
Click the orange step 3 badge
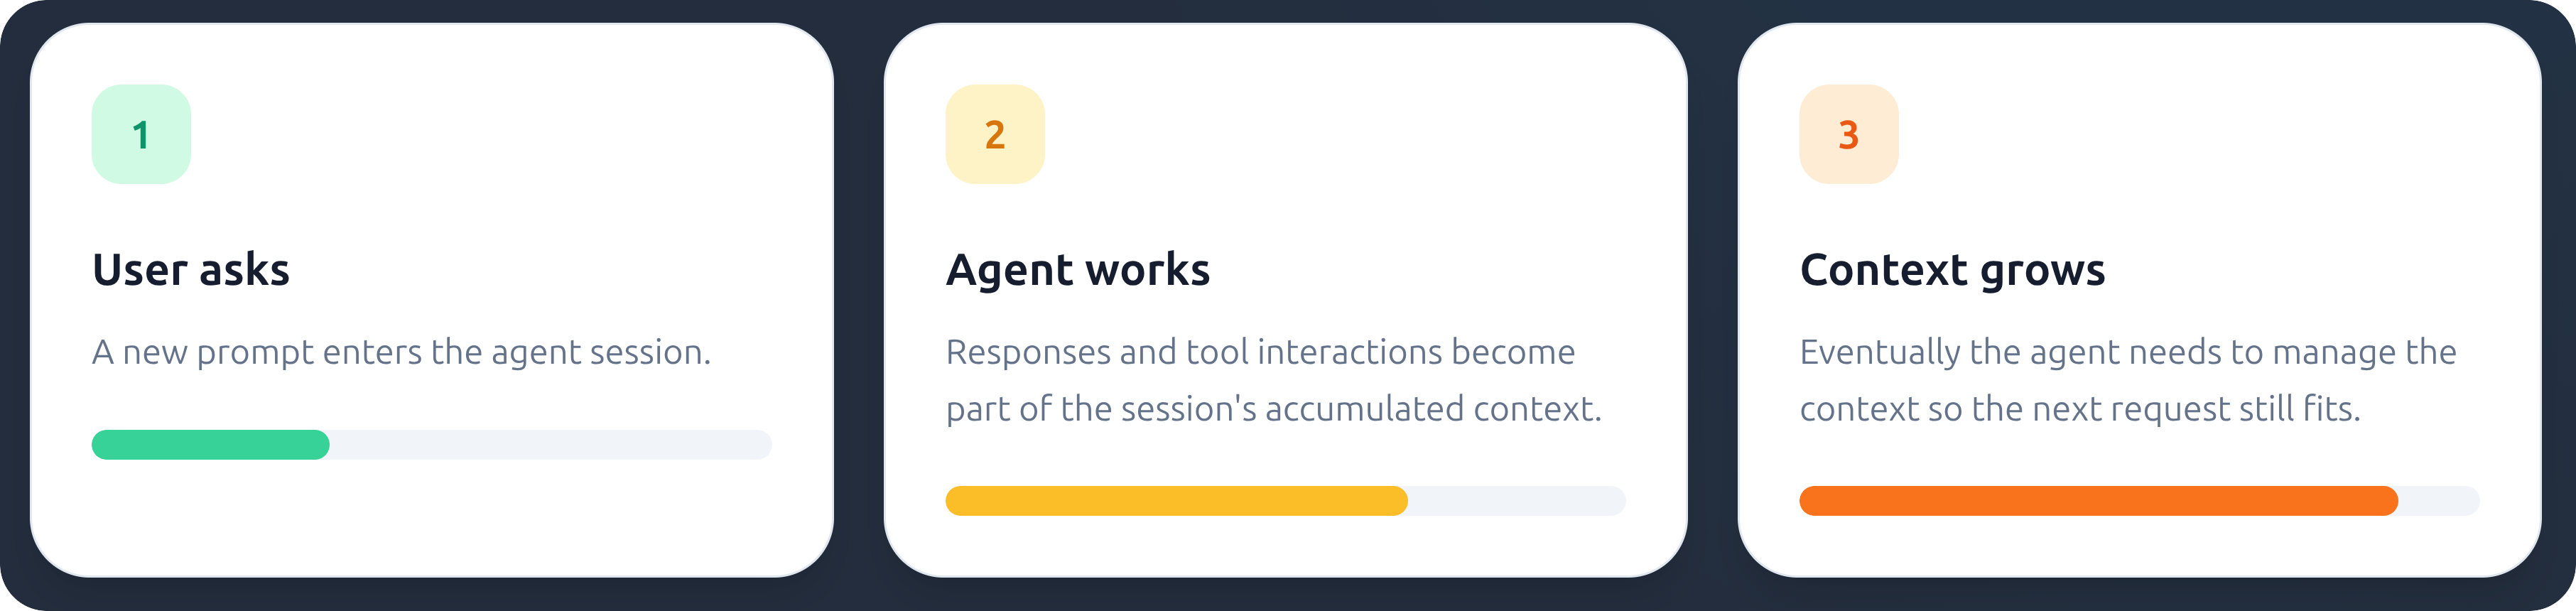click(x=1849, y=134)
